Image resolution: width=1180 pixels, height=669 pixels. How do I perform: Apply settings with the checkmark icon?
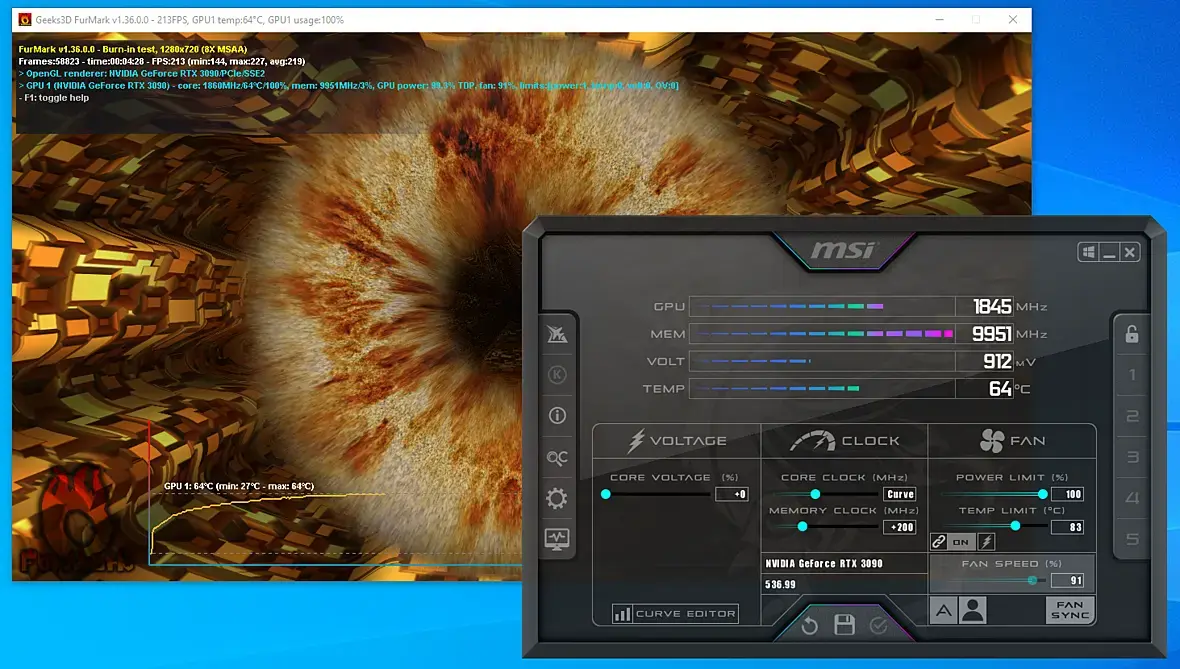[878, 625]
